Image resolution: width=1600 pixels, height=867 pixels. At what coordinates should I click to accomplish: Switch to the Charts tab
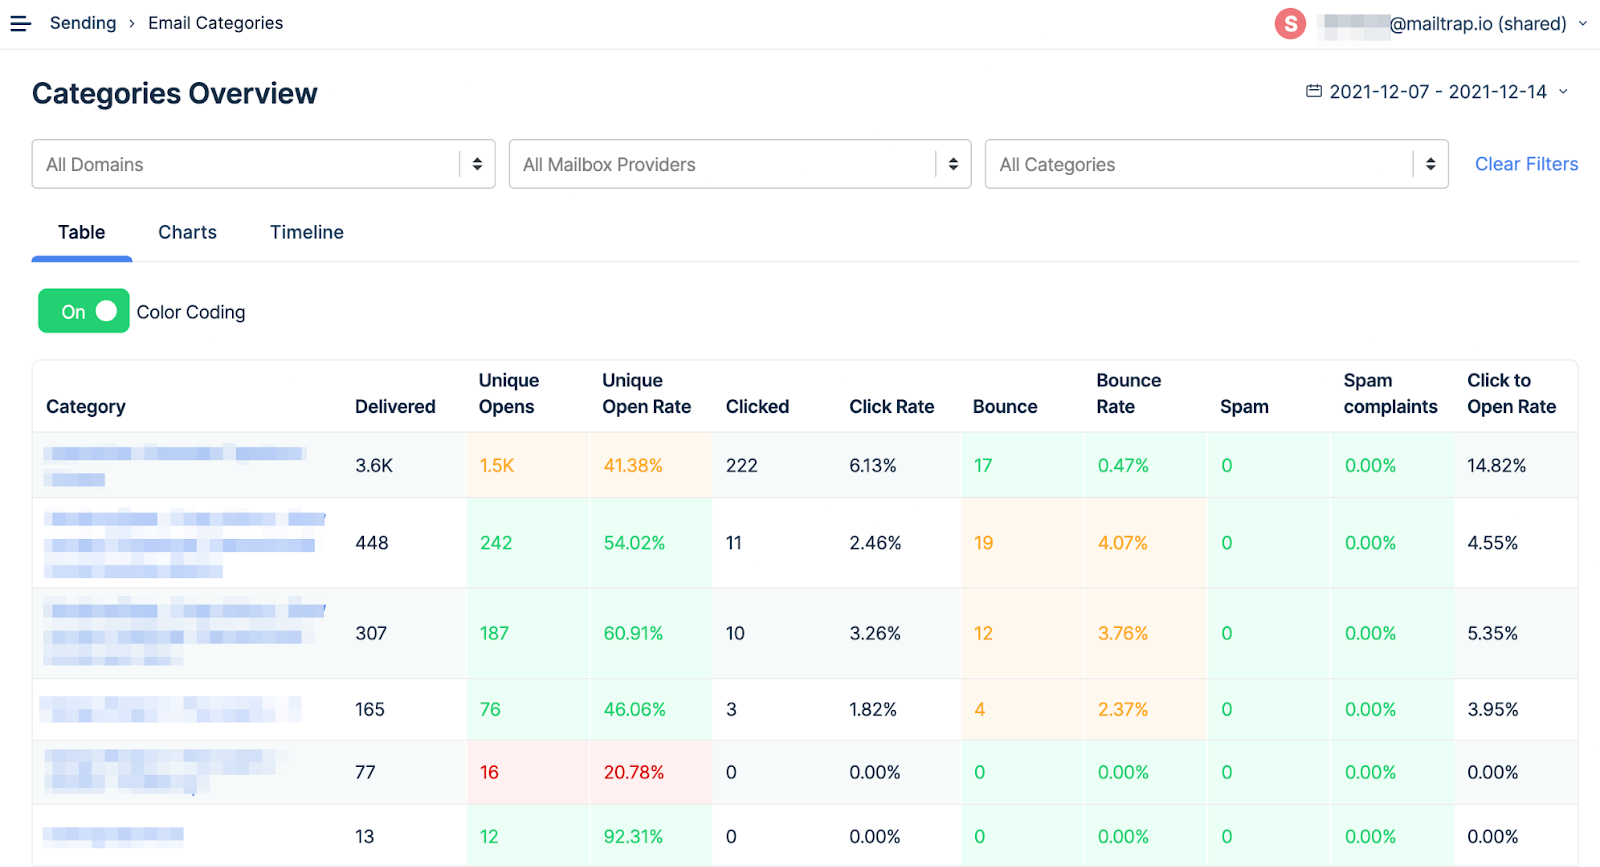[x=187, y=232]
